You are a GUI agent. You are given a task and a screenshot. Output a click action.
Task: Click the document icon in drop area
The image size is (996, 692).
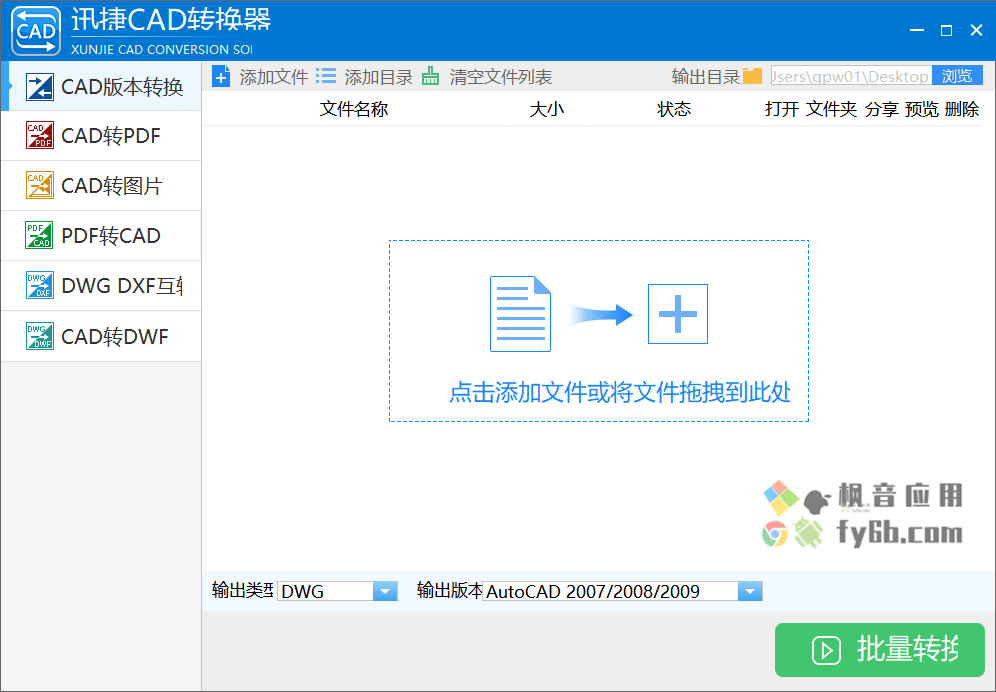(x=520, y=314)
